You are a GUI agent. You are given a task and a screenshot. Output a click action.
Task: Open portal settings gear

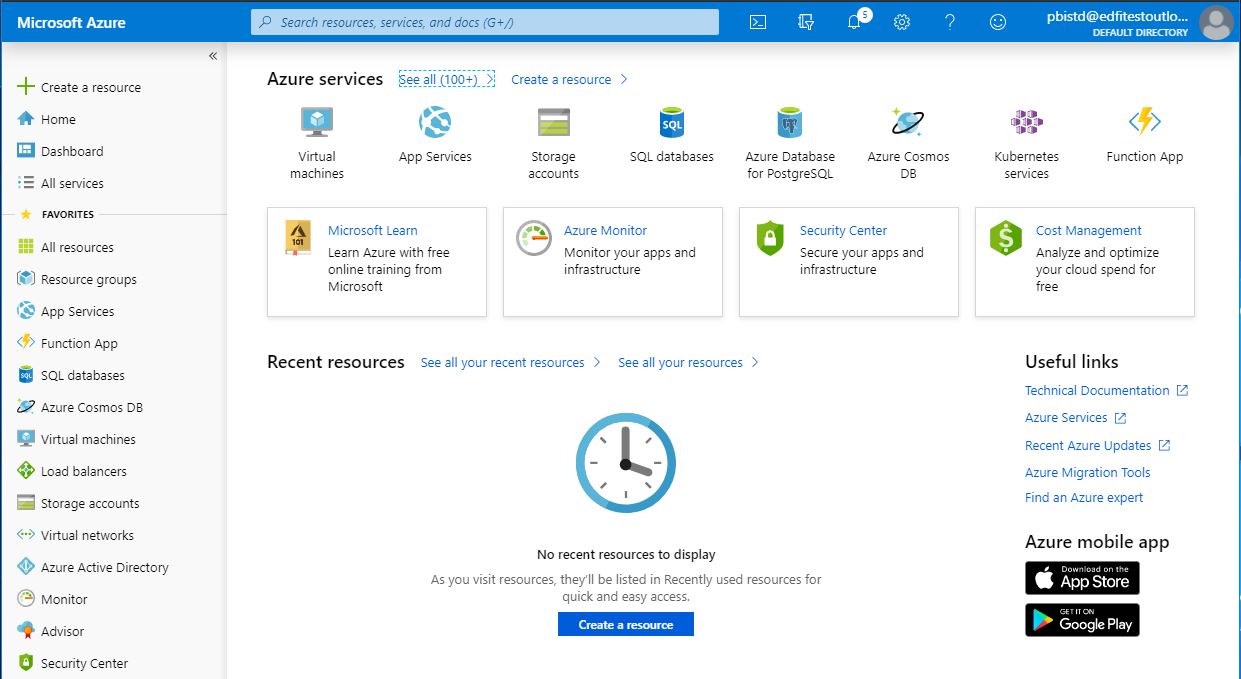pyautogui.click(x=902, y=22)
